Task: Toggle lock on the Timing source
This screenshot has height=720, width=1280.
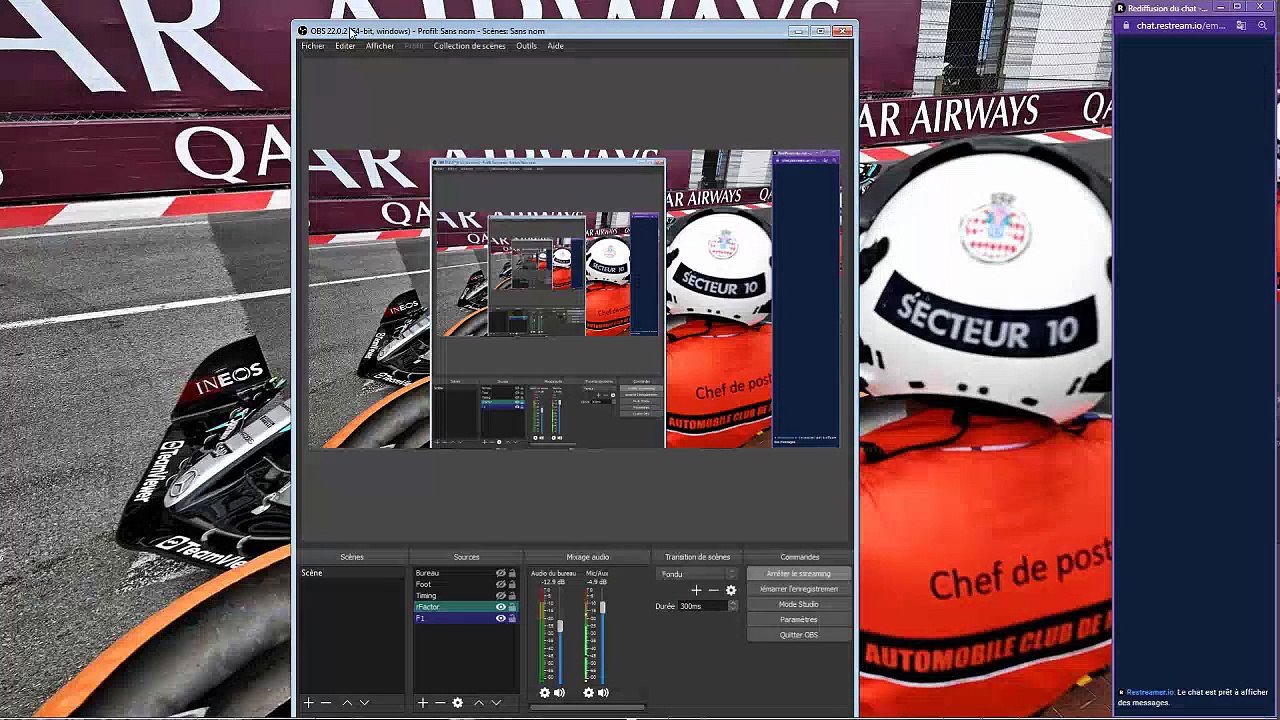Action: [x=512, y=595]
